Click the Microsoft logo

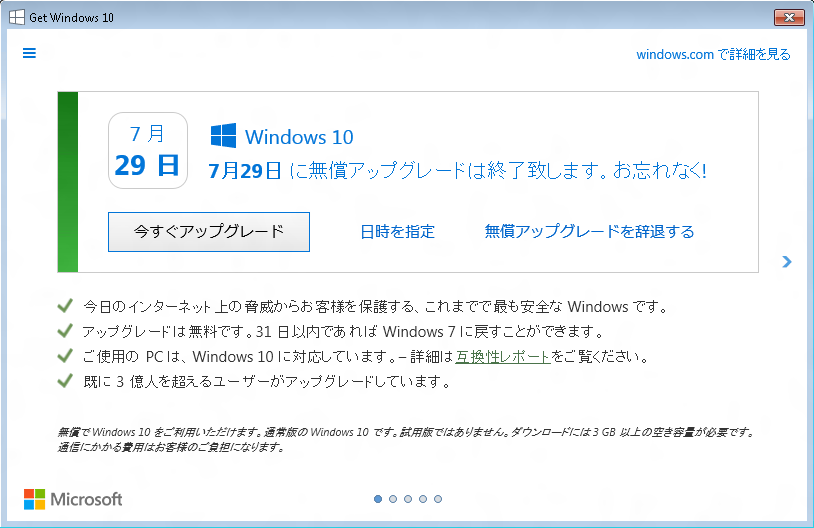click(x=73, y=499)
